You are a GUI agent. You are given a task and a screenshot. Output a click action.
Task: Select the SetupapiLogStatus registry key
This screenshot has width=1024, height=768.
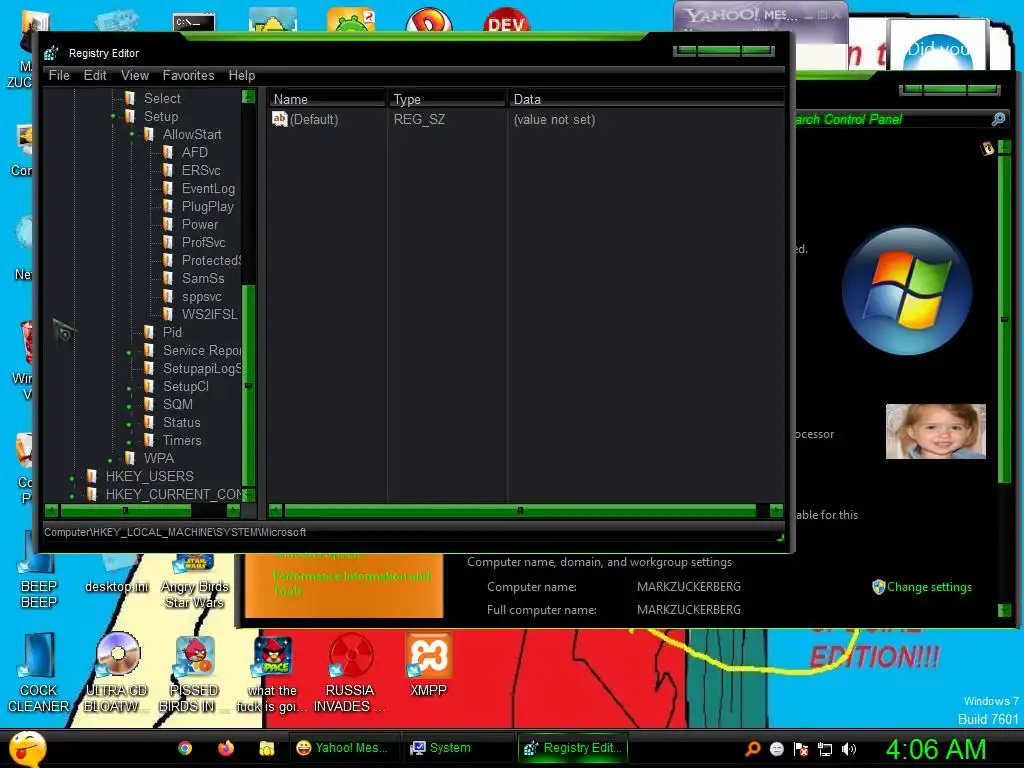tap(202, 368)
